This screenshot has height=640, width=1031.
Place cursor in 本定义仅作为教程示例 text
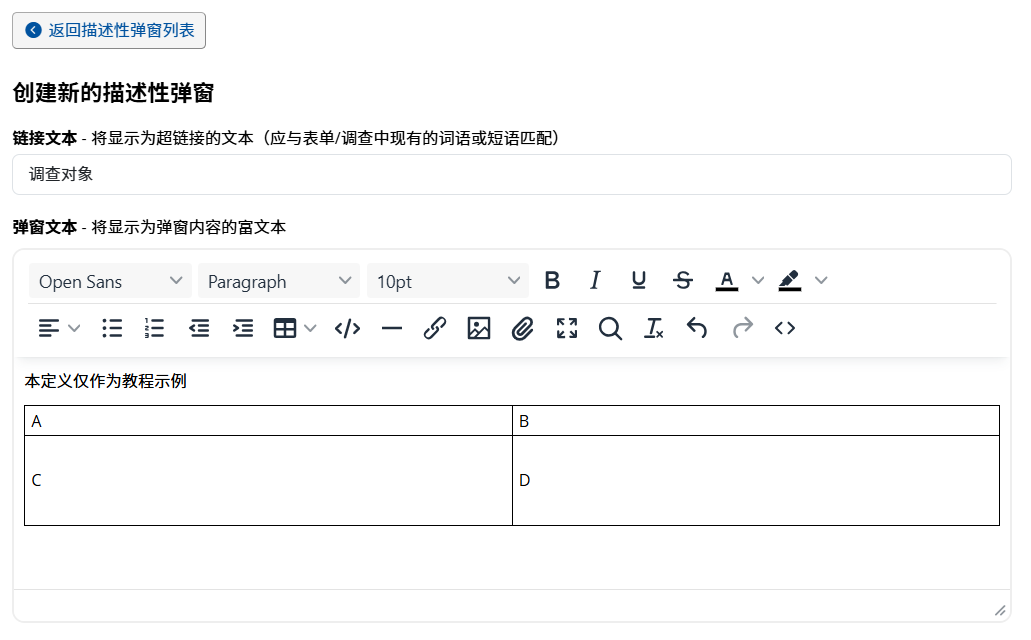coord(106,382)
